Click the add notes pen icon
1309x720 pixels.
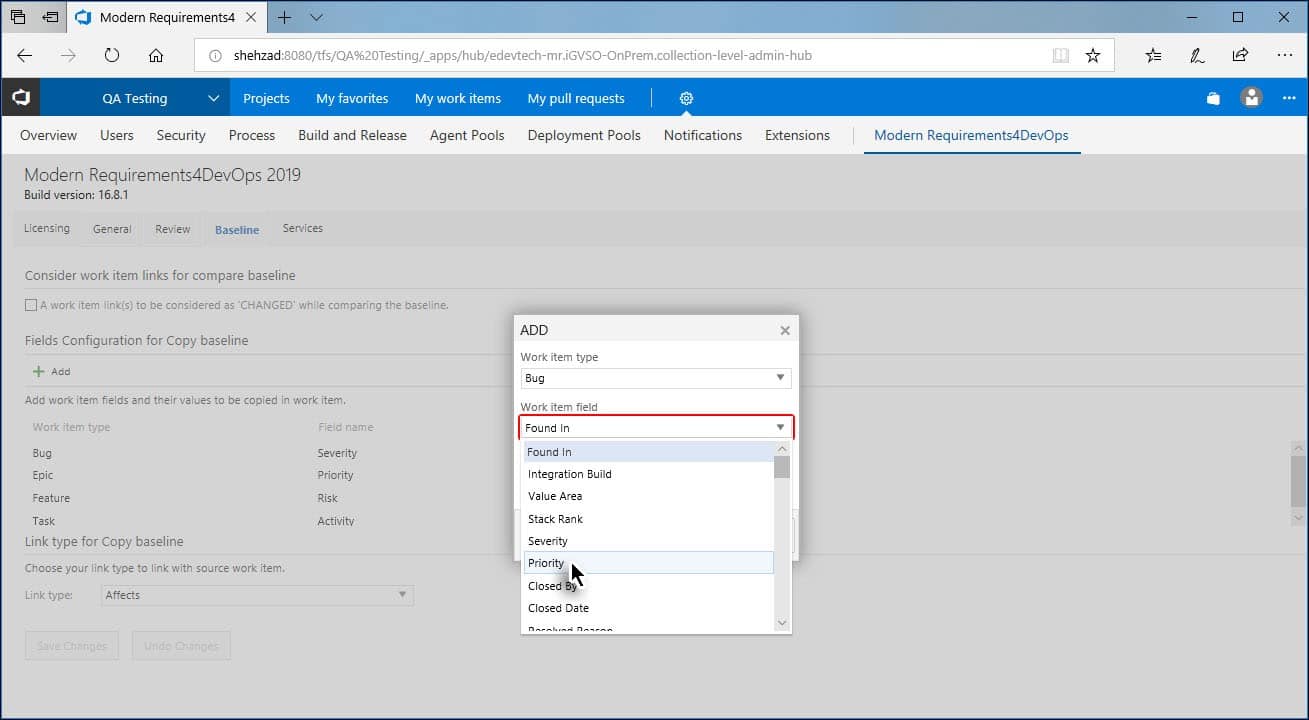tap(1197, 56)
